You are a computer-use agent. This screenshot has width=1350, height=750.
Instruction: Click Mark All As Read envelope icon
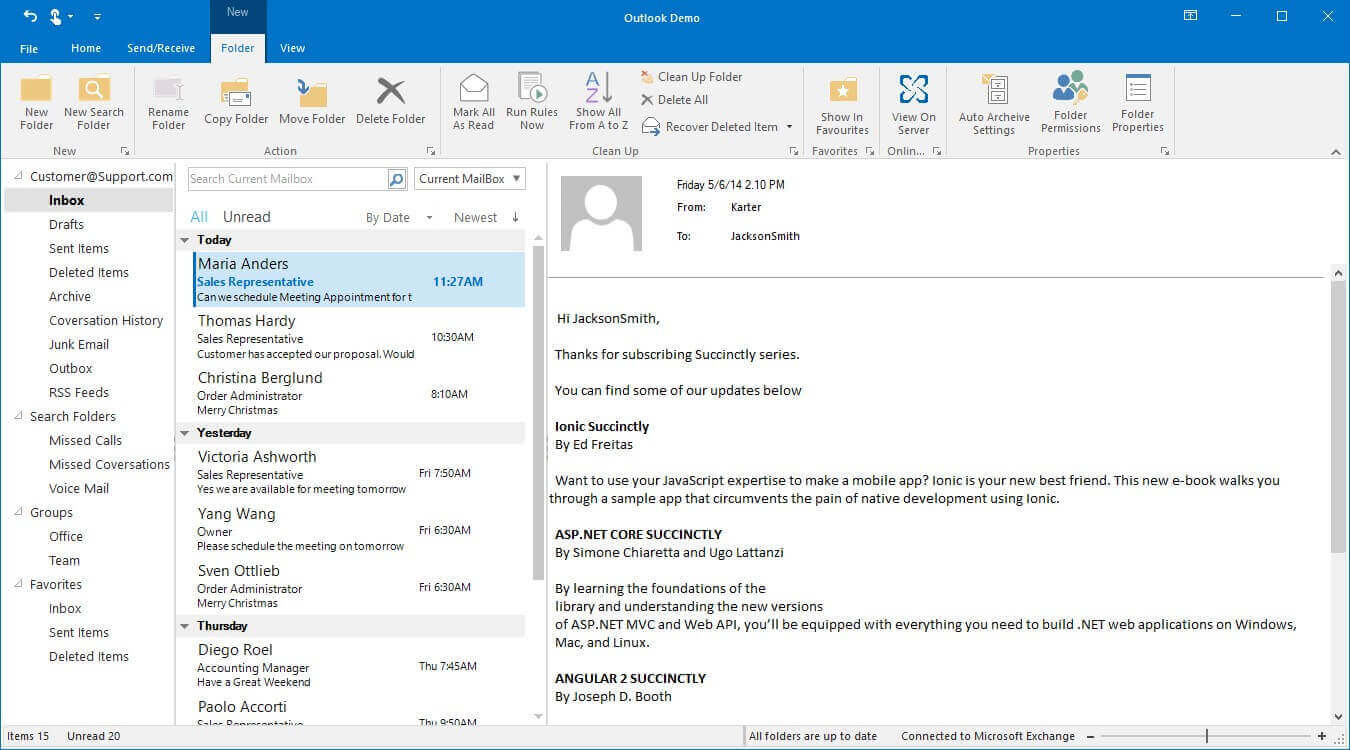pyautogui.click(x=474, y=88)
